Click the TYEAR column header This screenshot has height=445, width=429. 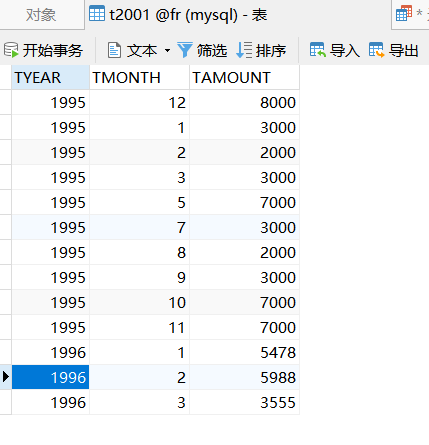tap(50, 78)
